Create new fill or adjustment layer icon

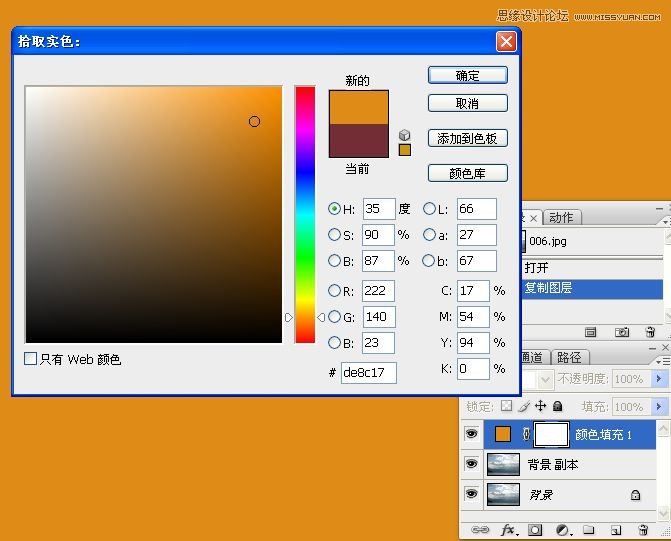563,530
